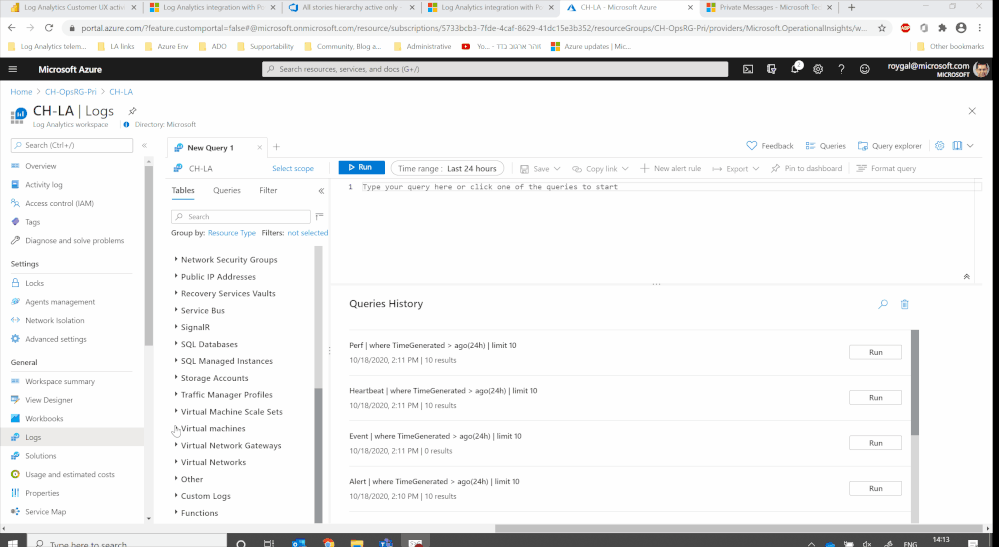The height and width of the screenshot is (547, 999).
Task: Close the CH-LA Logs blade
Action: [972, 111]
